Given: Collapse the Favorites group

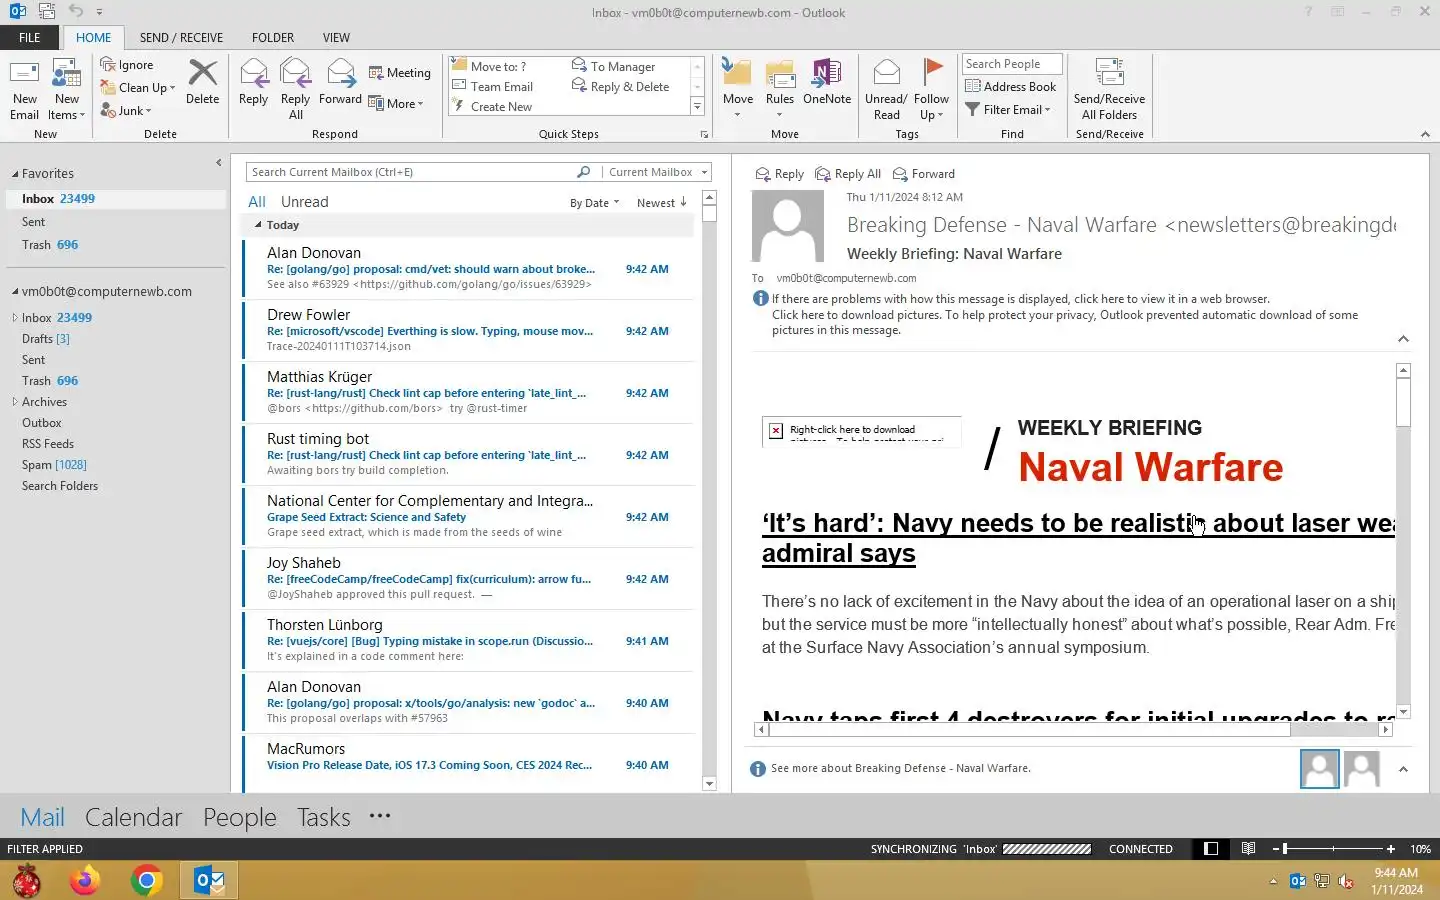Looking at the screenshot, I should point(15,174).
